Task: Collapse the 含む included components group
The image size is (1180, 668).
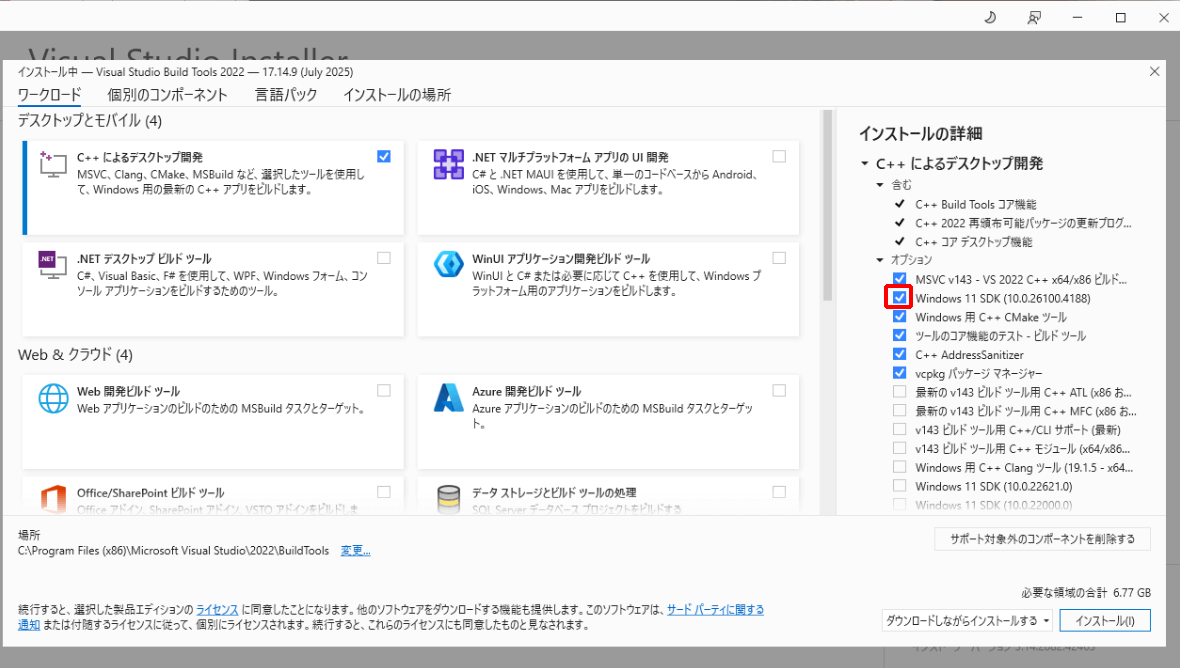Action: pyautogui.click(x=880, y=185)
